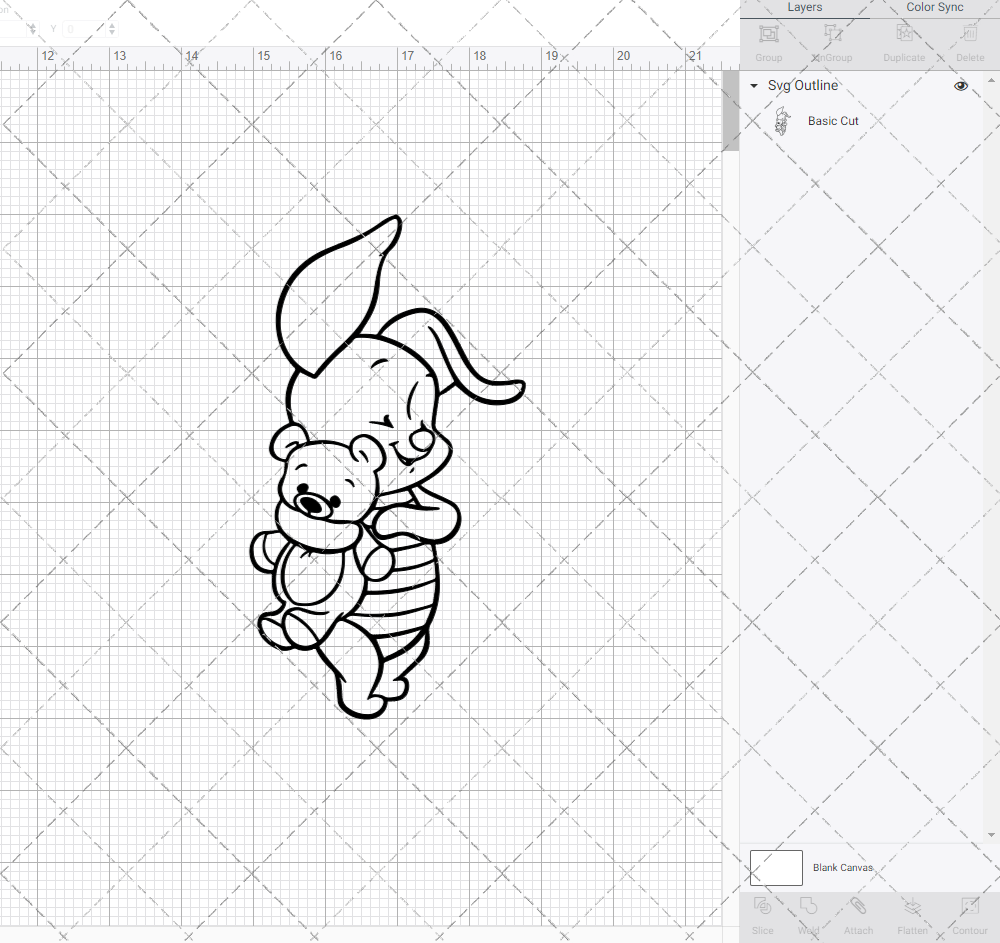Click the Weld tool icon

(808, 906)
